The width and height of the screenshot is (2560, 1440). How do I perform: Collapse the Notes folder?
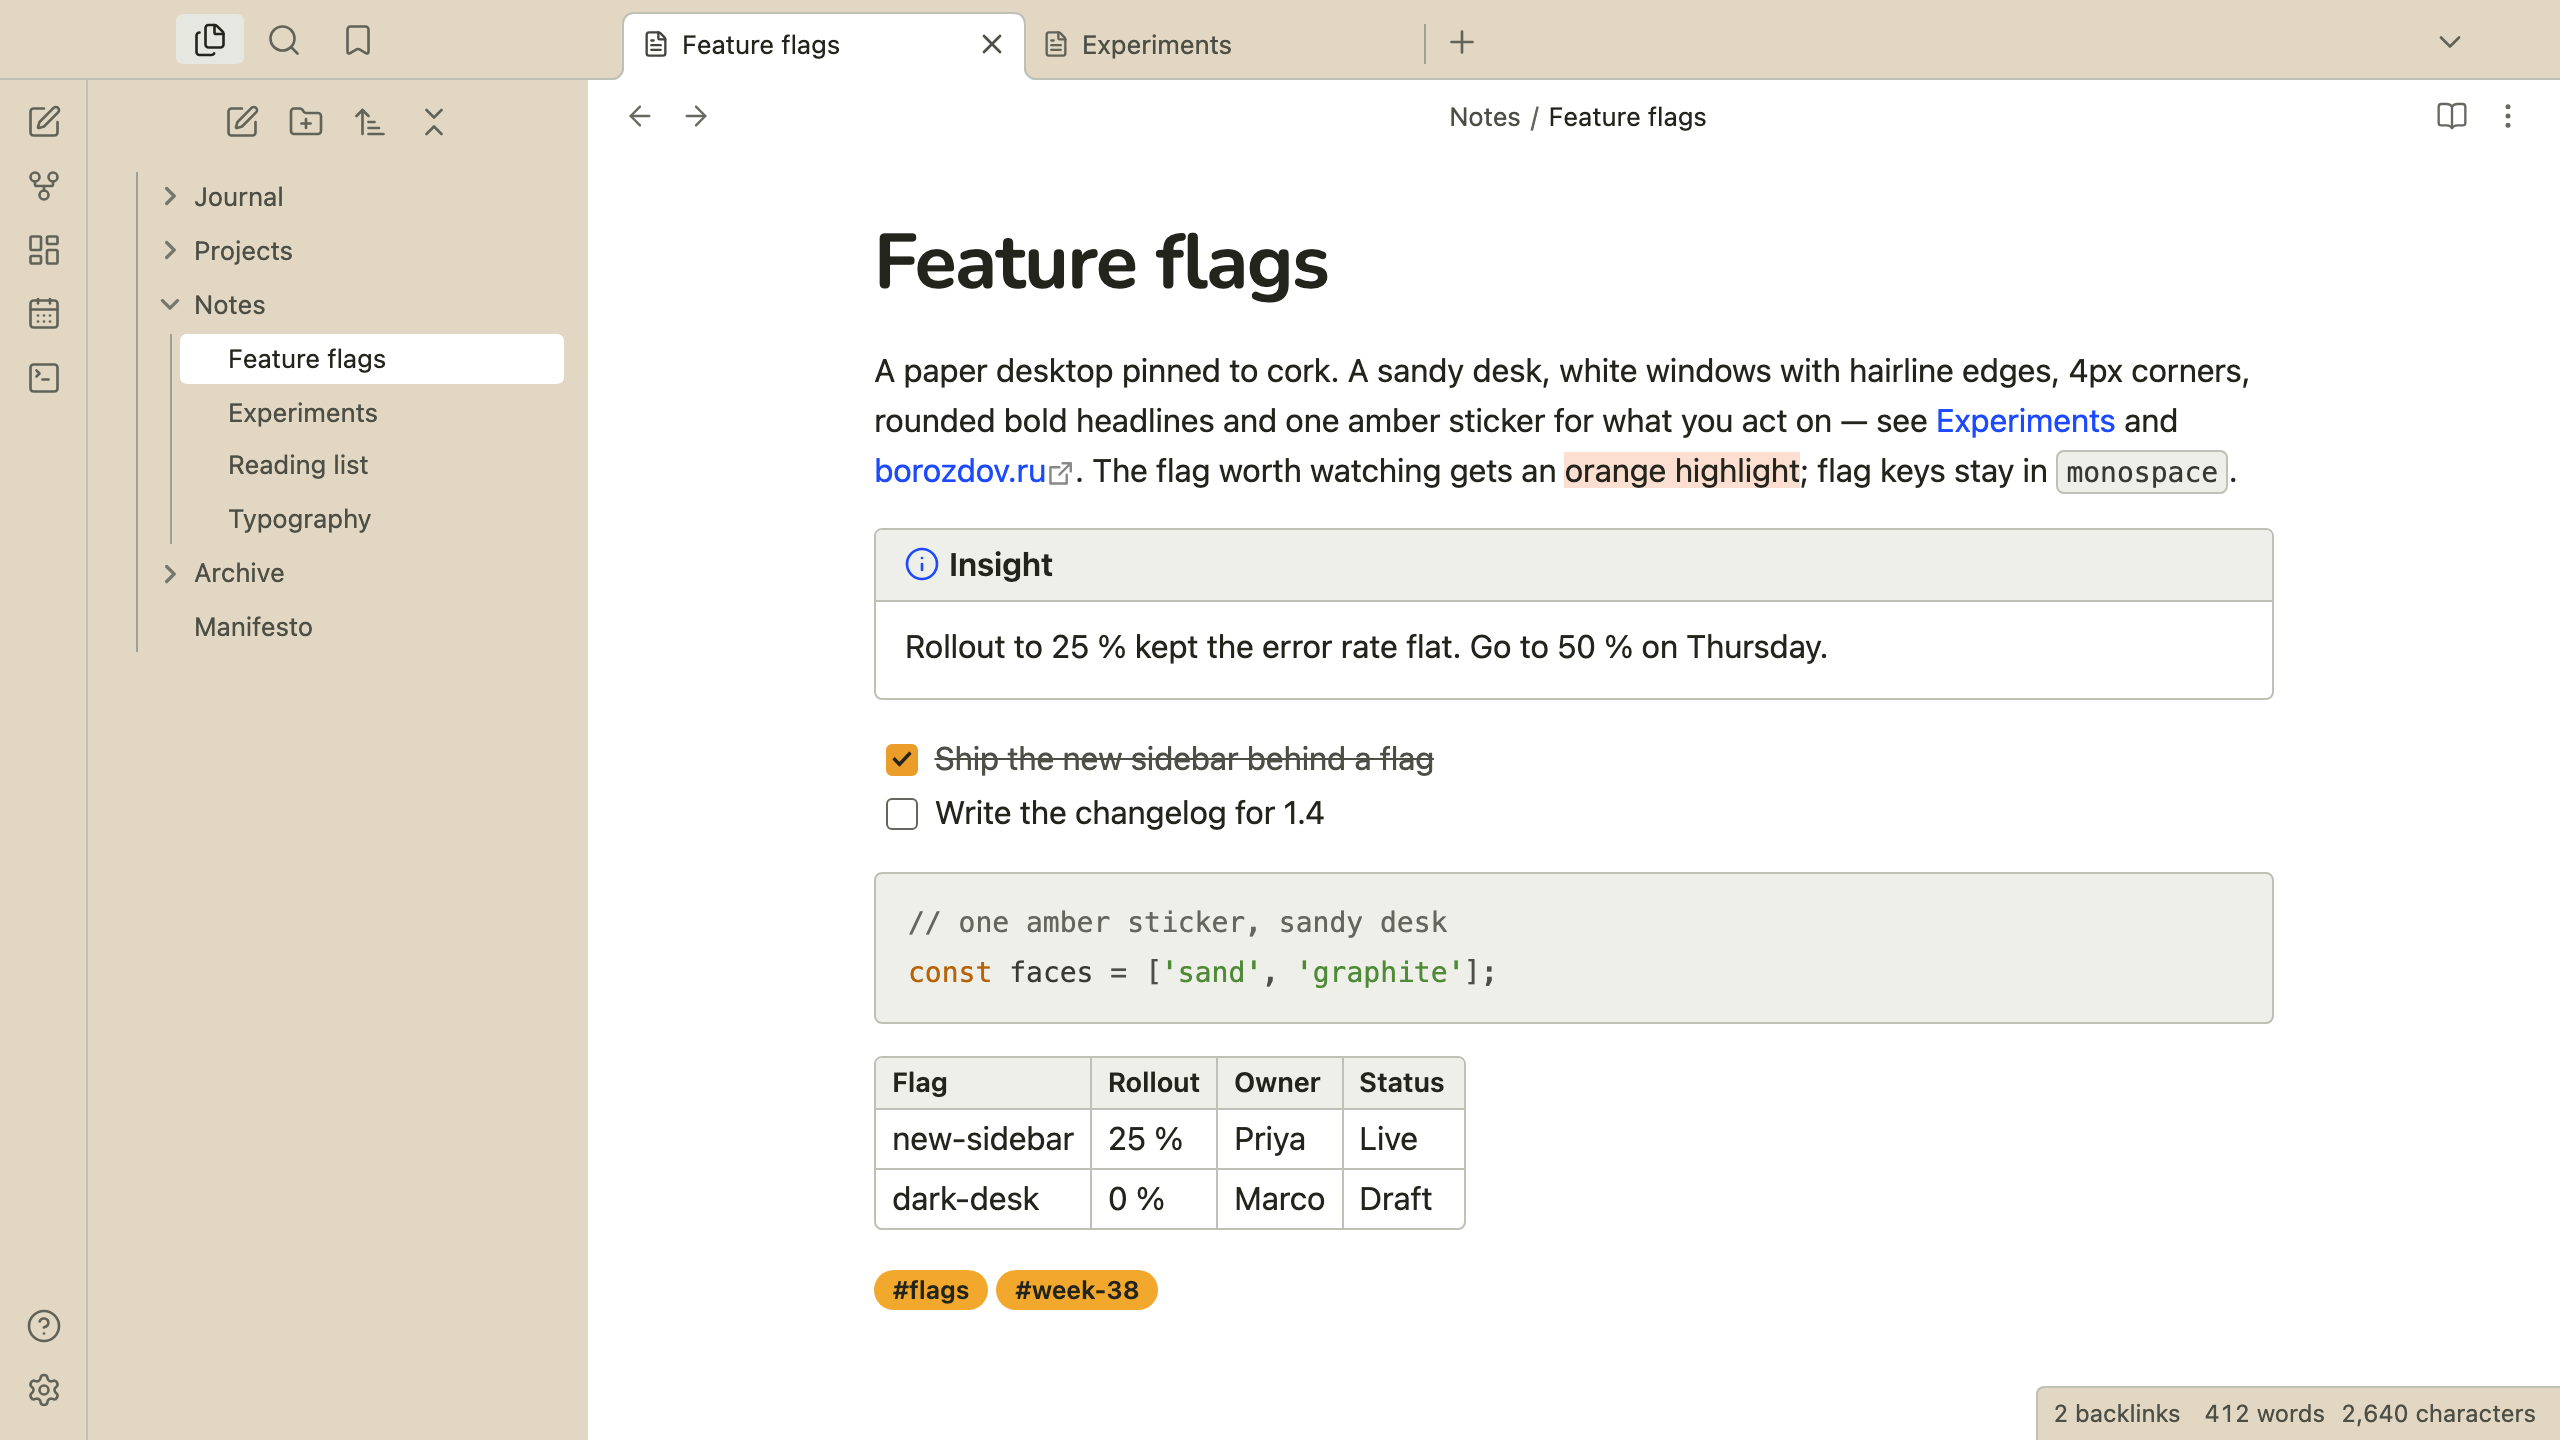(170, 305)
